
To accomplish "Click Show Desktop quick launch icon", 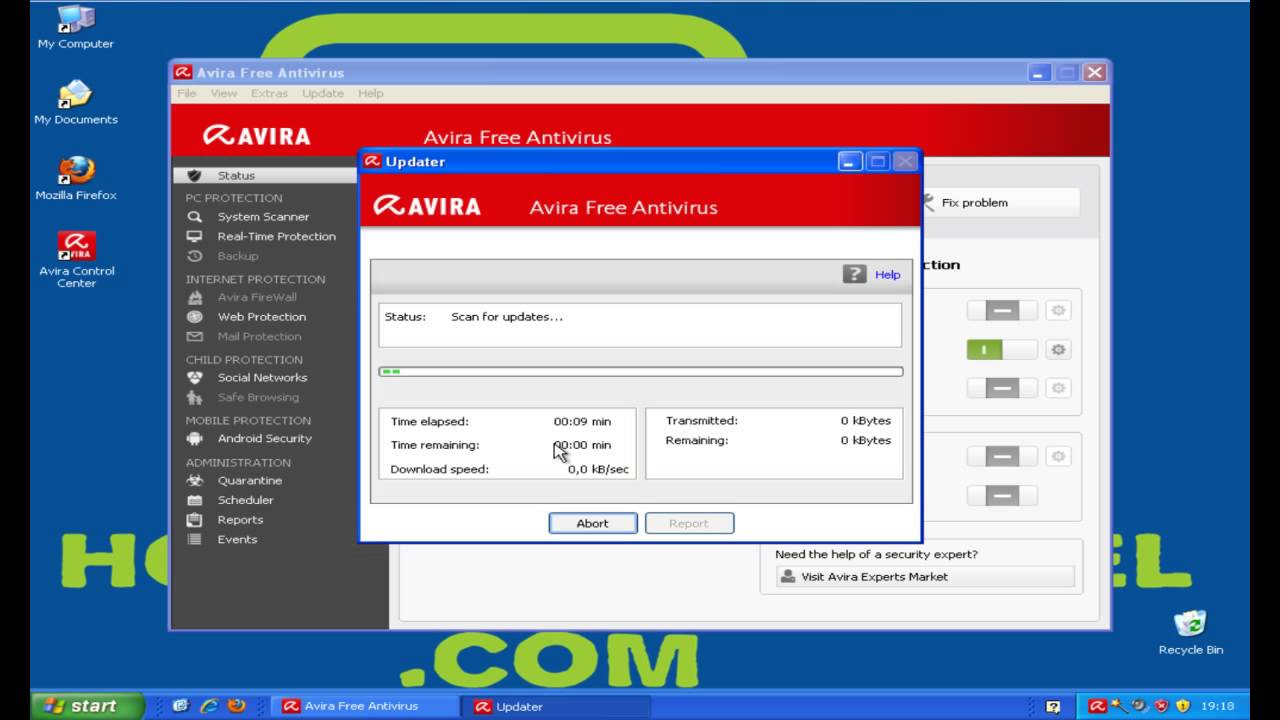I will (180, 705).
